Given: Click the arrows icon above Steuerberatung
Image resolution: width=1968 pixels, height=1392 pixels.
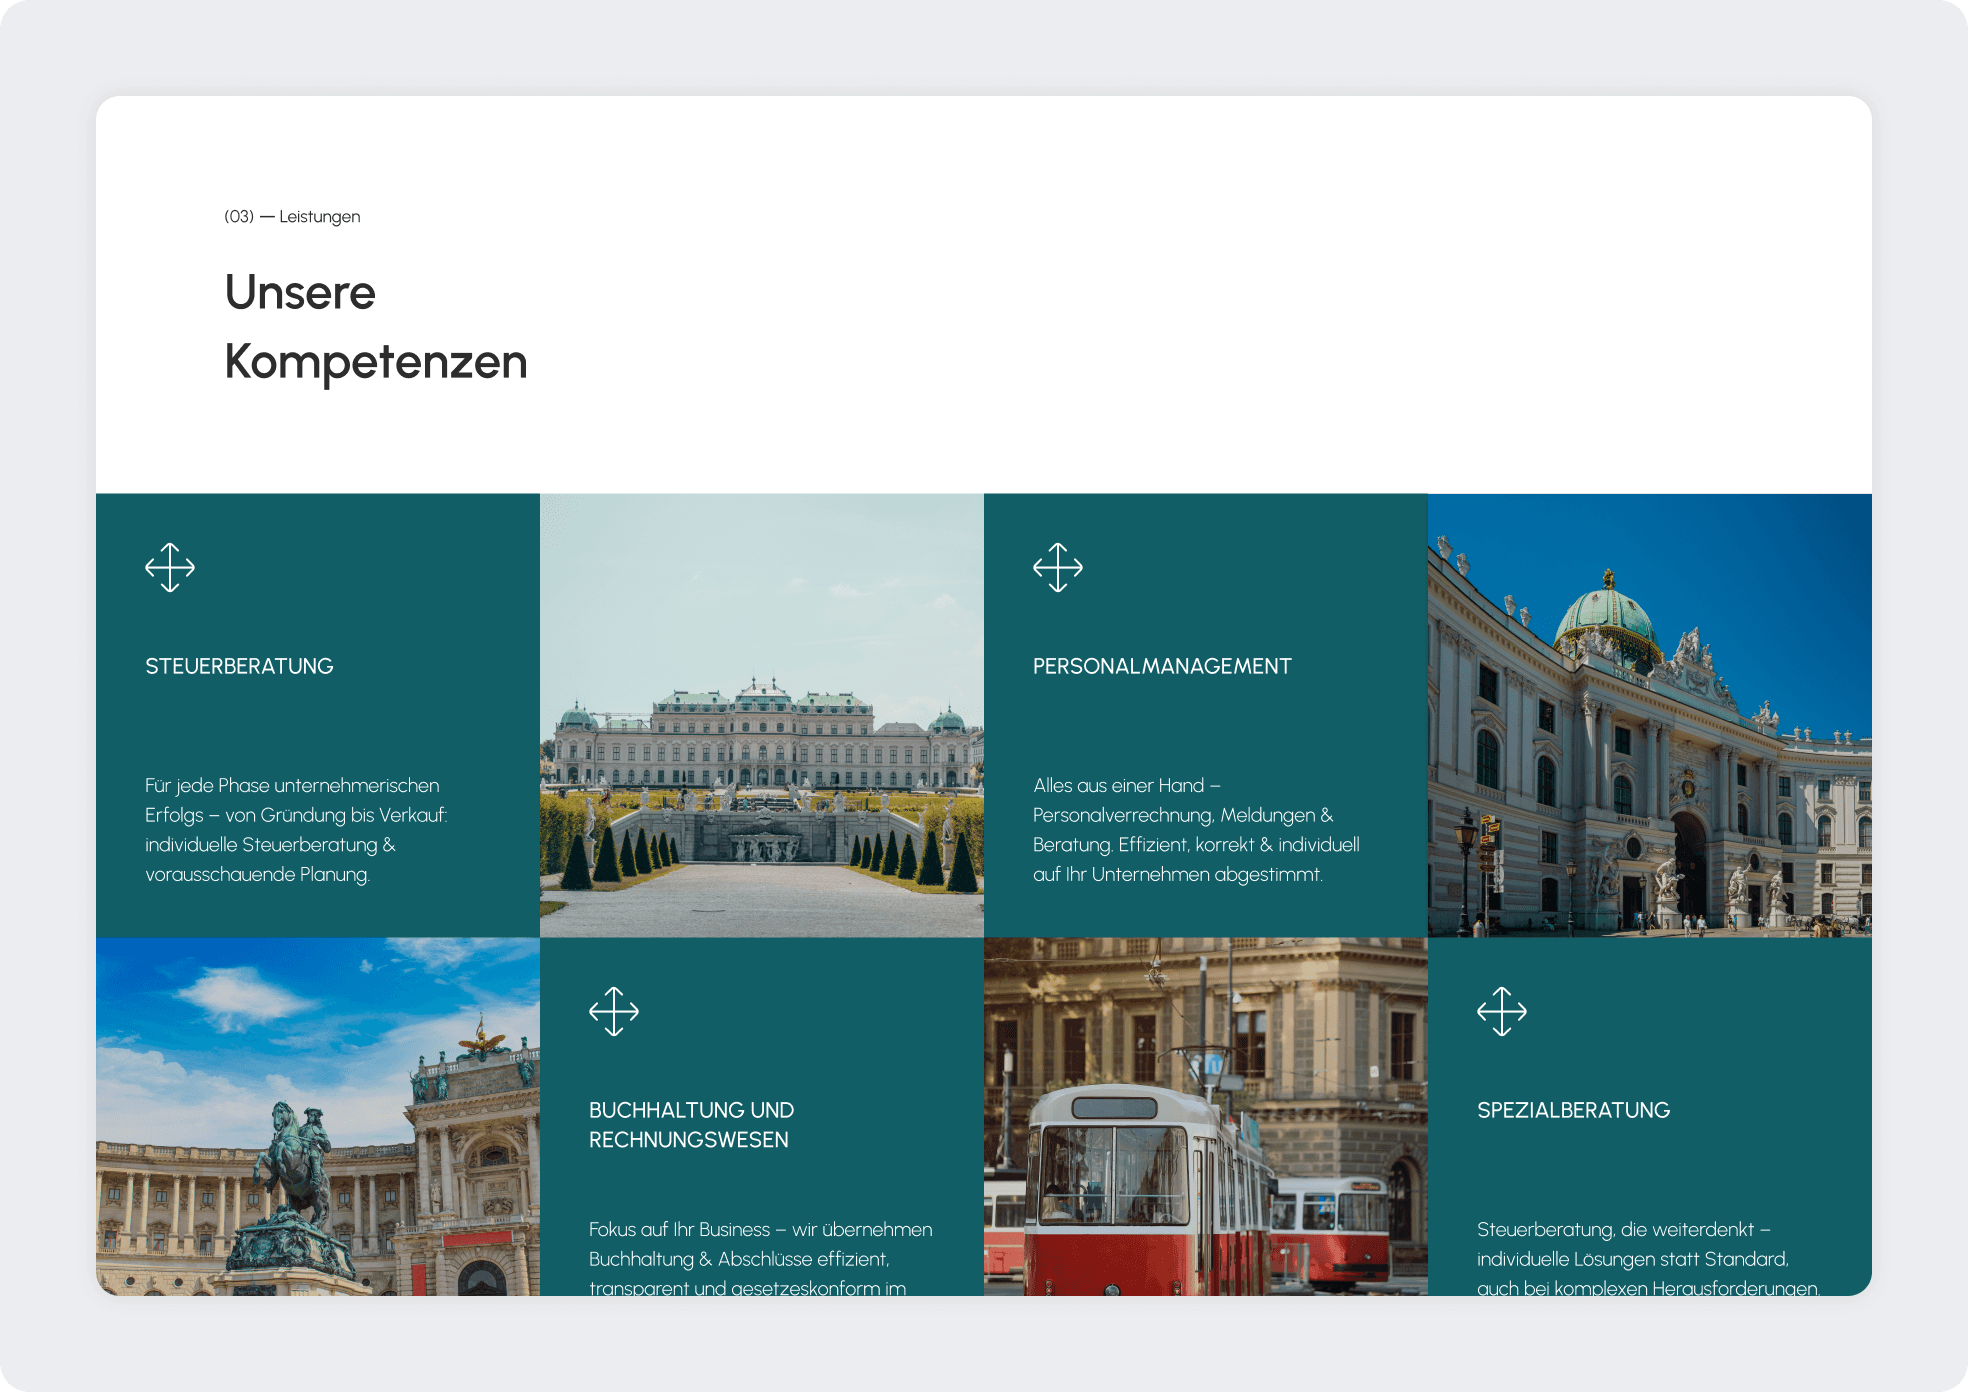Looking at the screenshot, I should tap(170, 568).
